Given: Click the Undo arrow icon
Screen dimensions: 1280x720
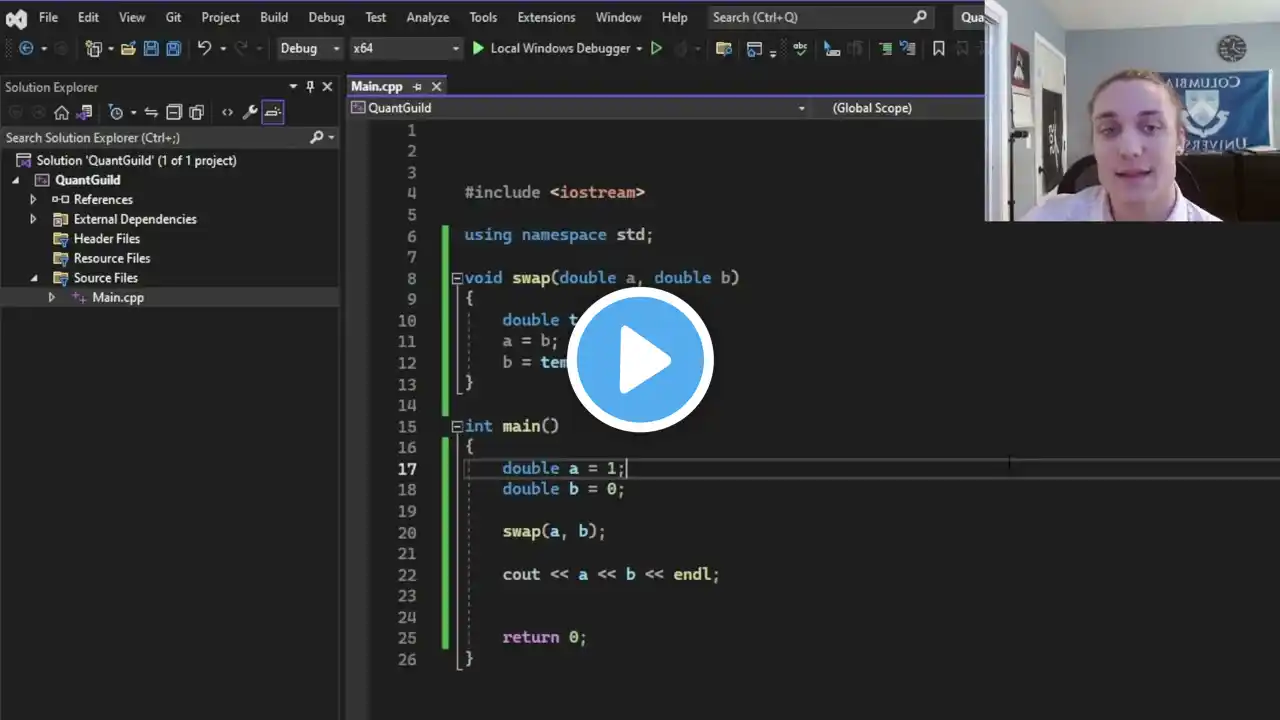Looking at the screenshot, I should (x=204, y=48).
